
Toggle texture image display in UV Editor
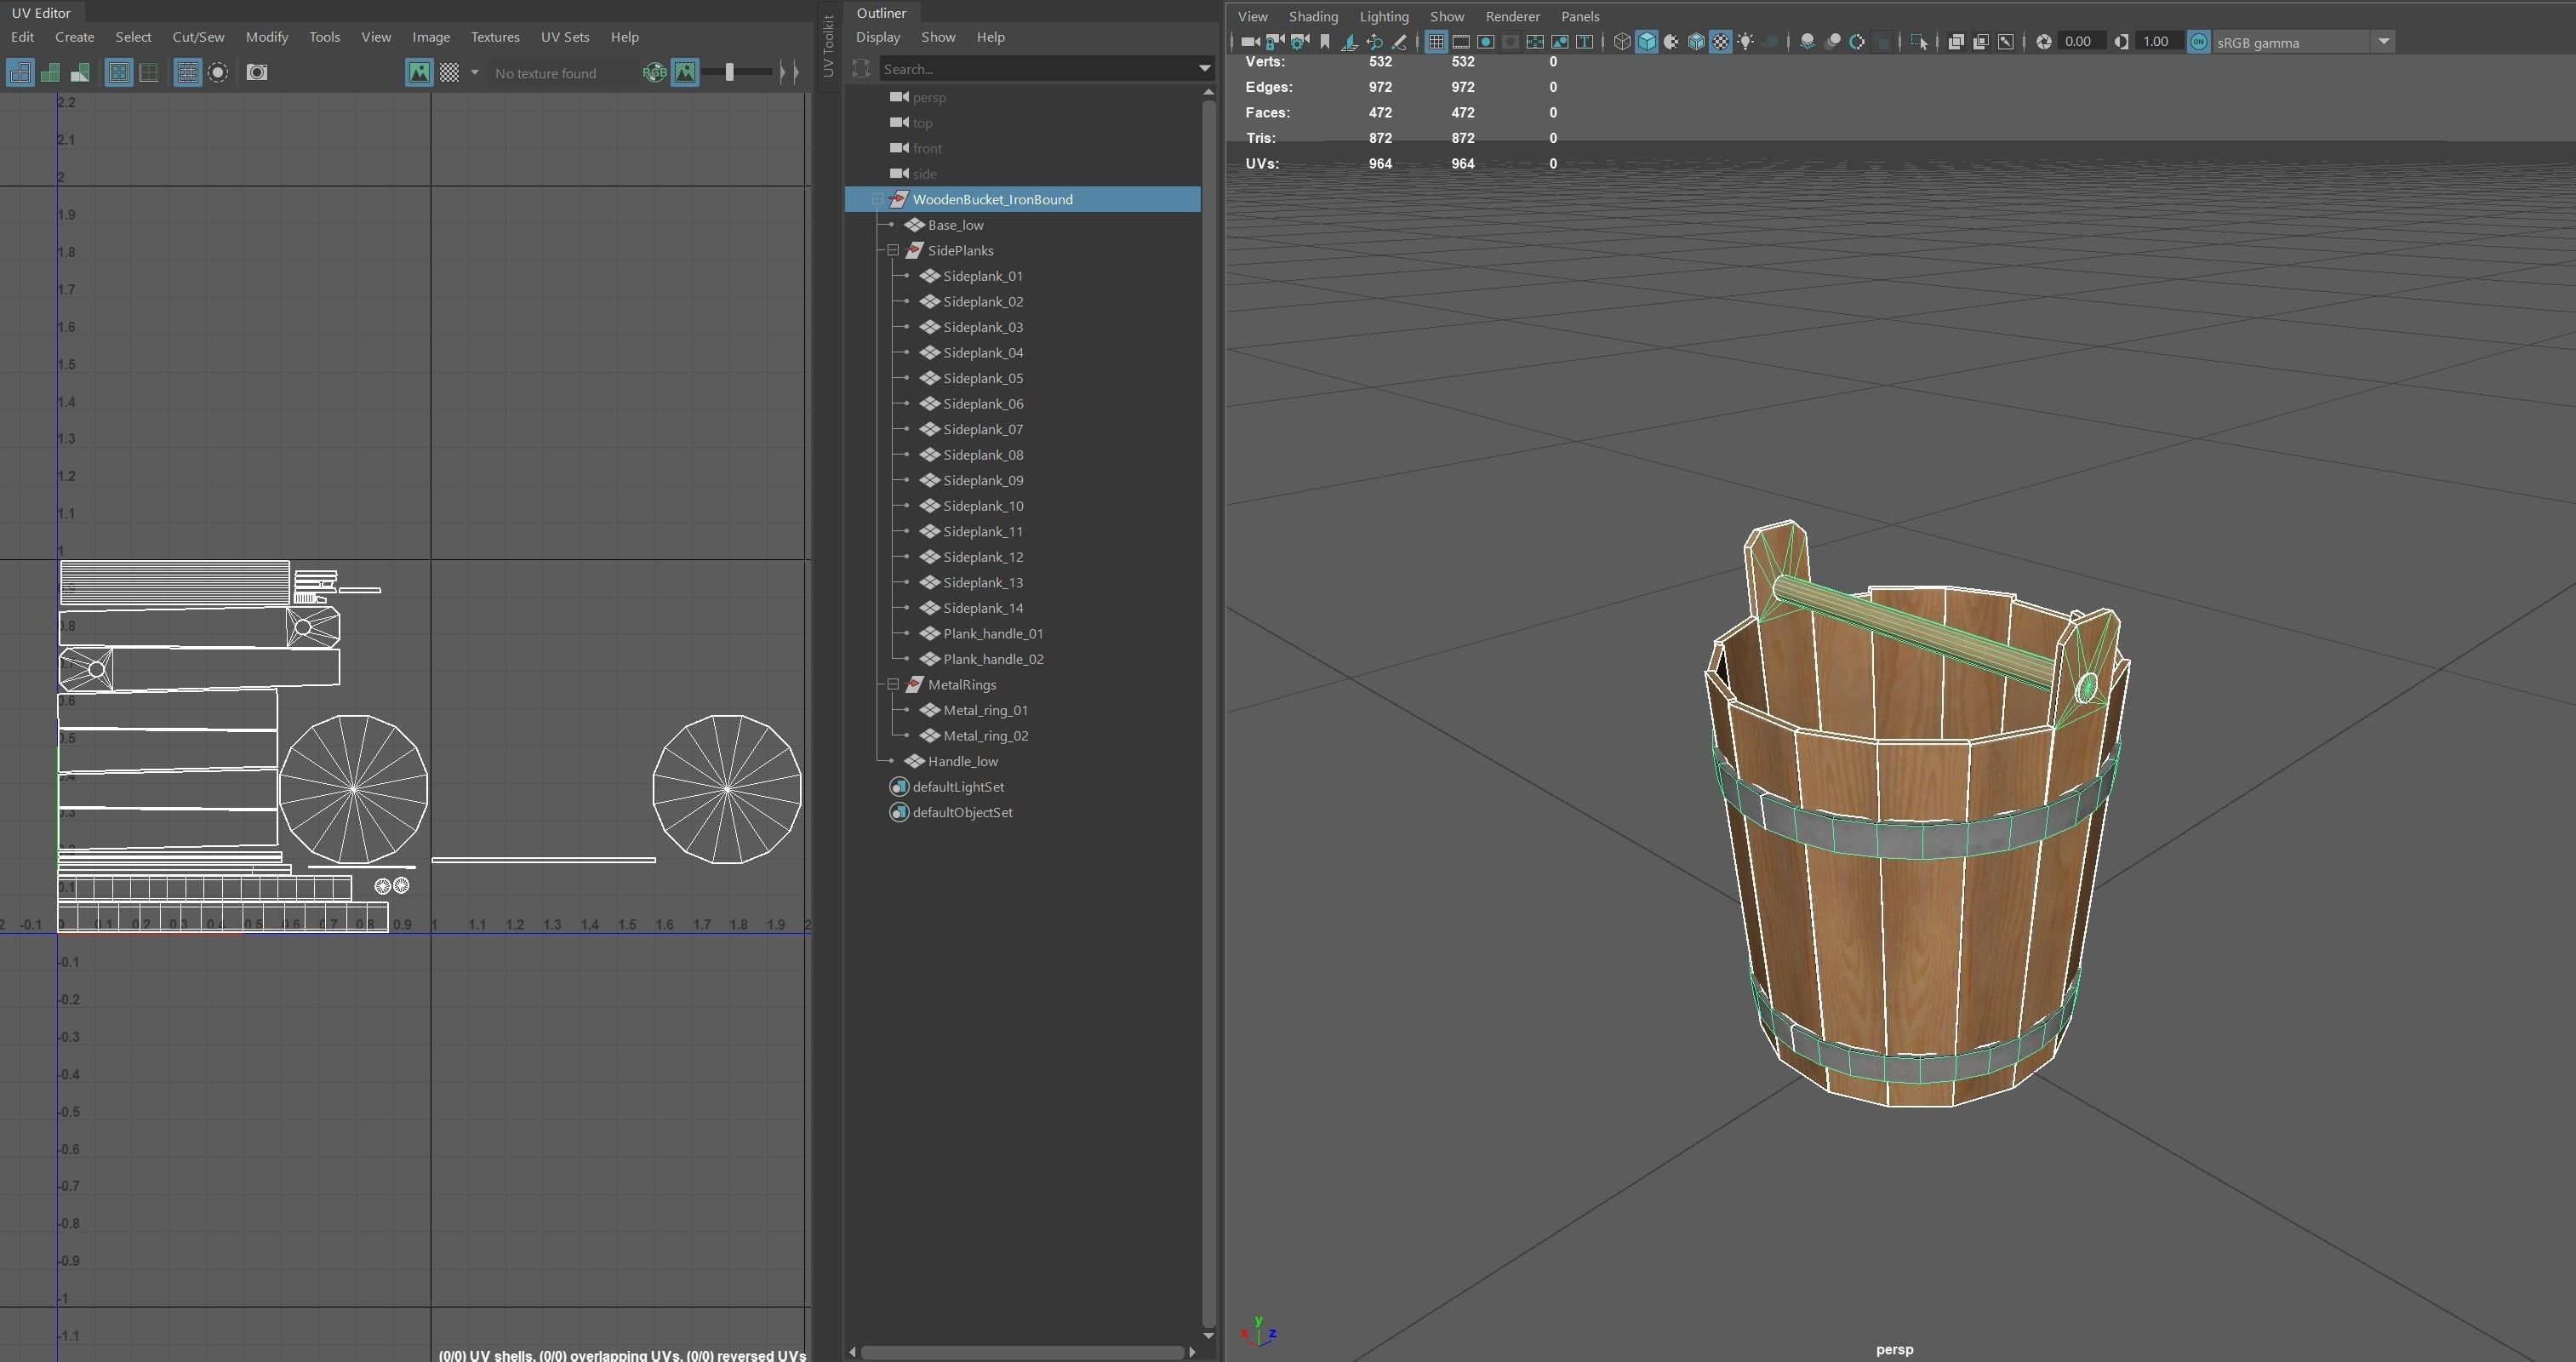[x=420, y=72]
